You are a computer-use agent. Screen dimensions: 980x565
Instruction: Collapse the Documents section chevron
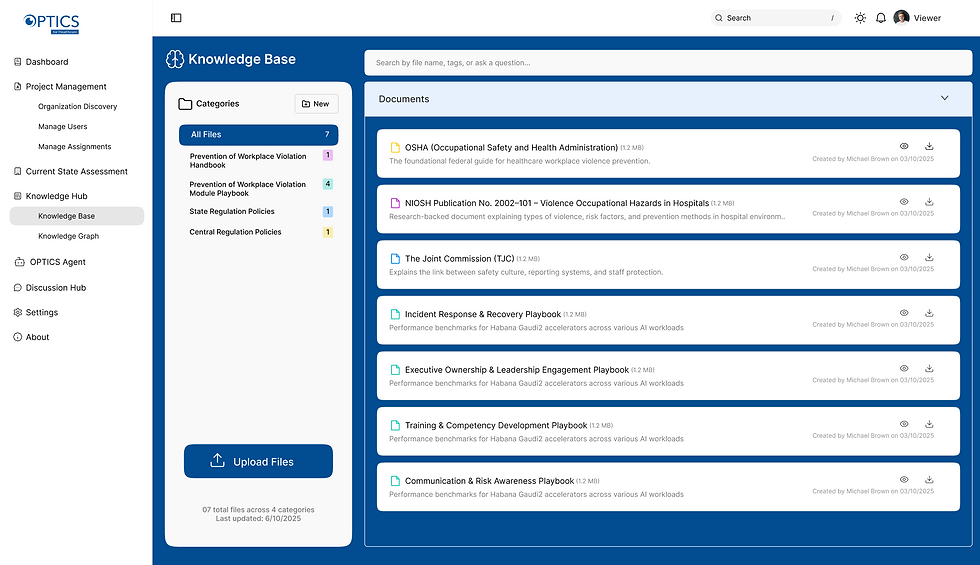point(944,98)
